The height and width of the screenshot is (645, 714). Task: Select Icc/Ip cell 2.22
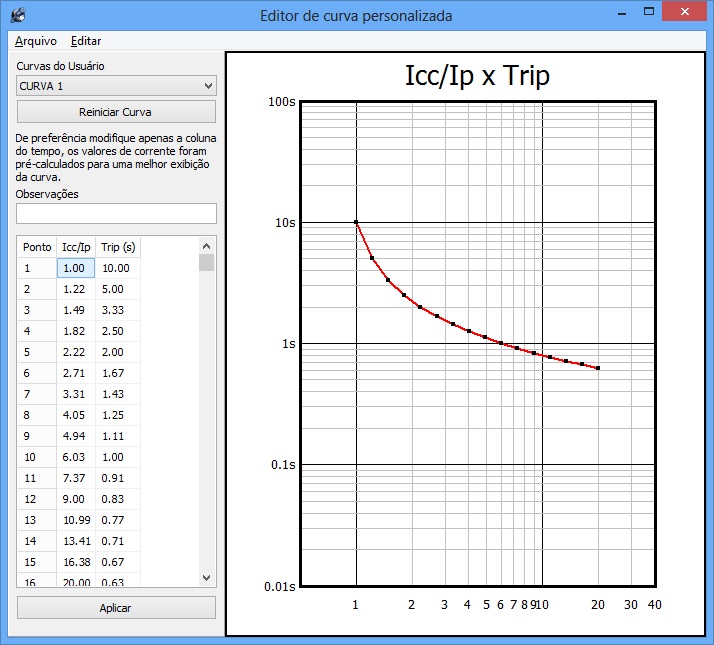point(76,352)
